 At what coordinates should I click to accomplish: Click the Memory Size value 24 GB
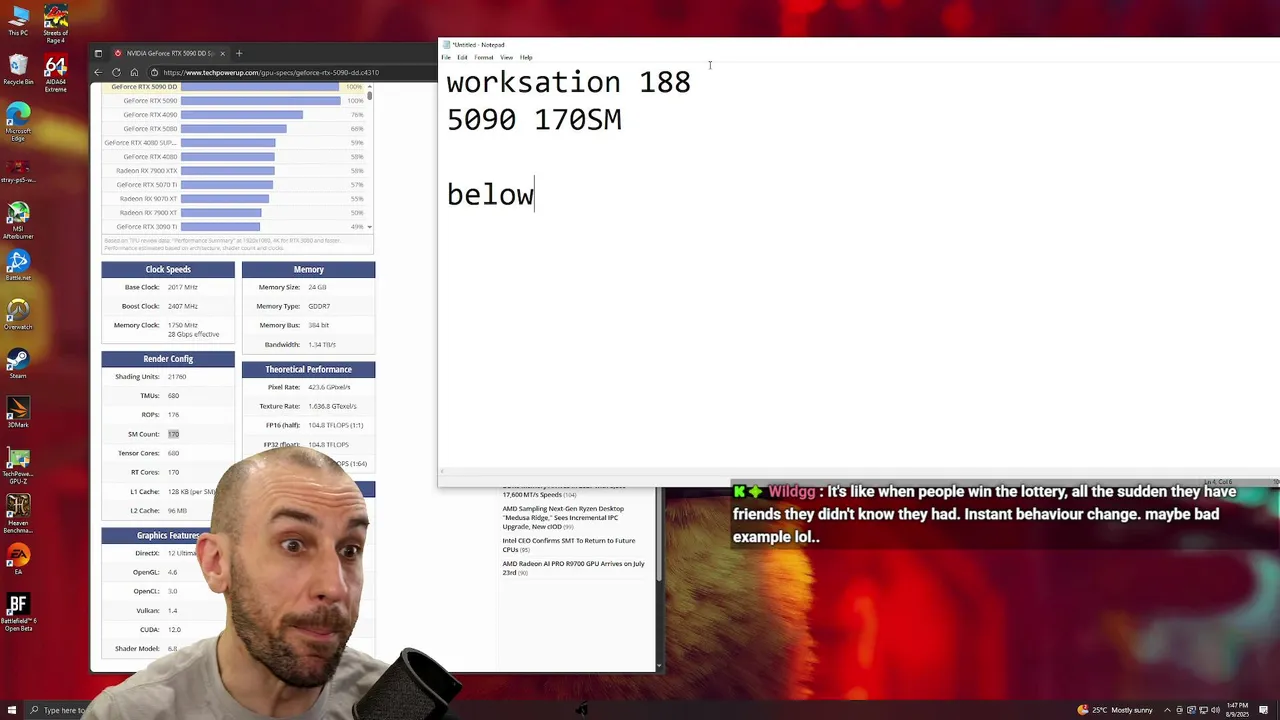click(x=317, y=287)
